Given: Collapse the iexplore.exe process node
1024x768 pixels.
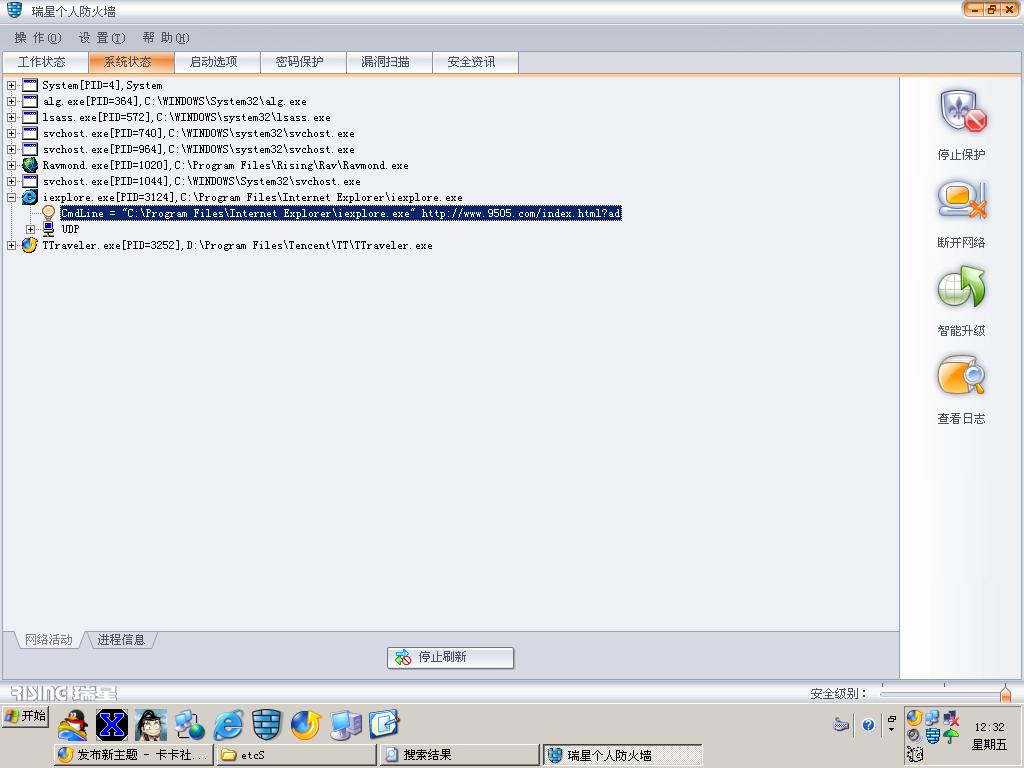Looking at the screenshot, I should tap(12, 197).
